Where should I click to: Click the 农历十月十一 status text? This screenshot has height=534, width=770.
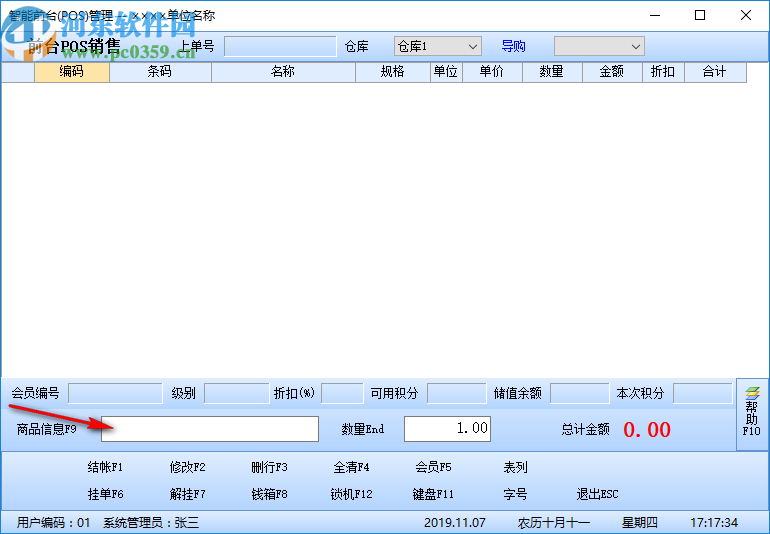[x=553, y=523]
